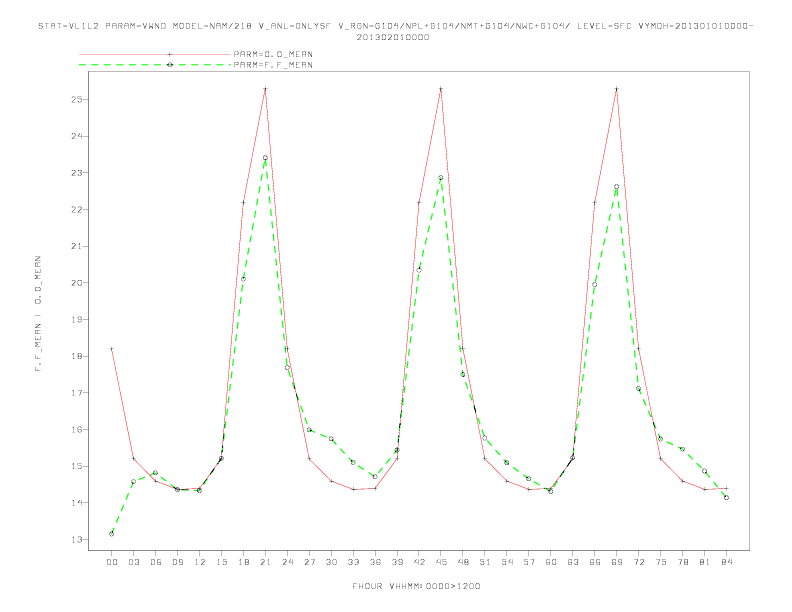Click the date range 2013020100000 in title
This screenshot has height=612, width=792.
pos(393,37)
